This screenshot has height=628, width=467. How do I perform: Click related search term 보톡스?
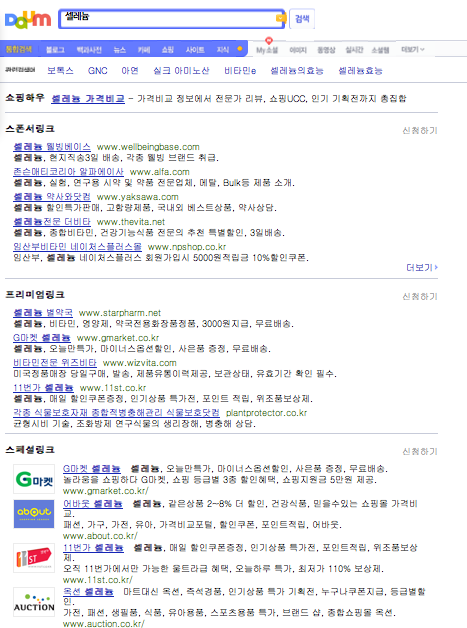60,71
